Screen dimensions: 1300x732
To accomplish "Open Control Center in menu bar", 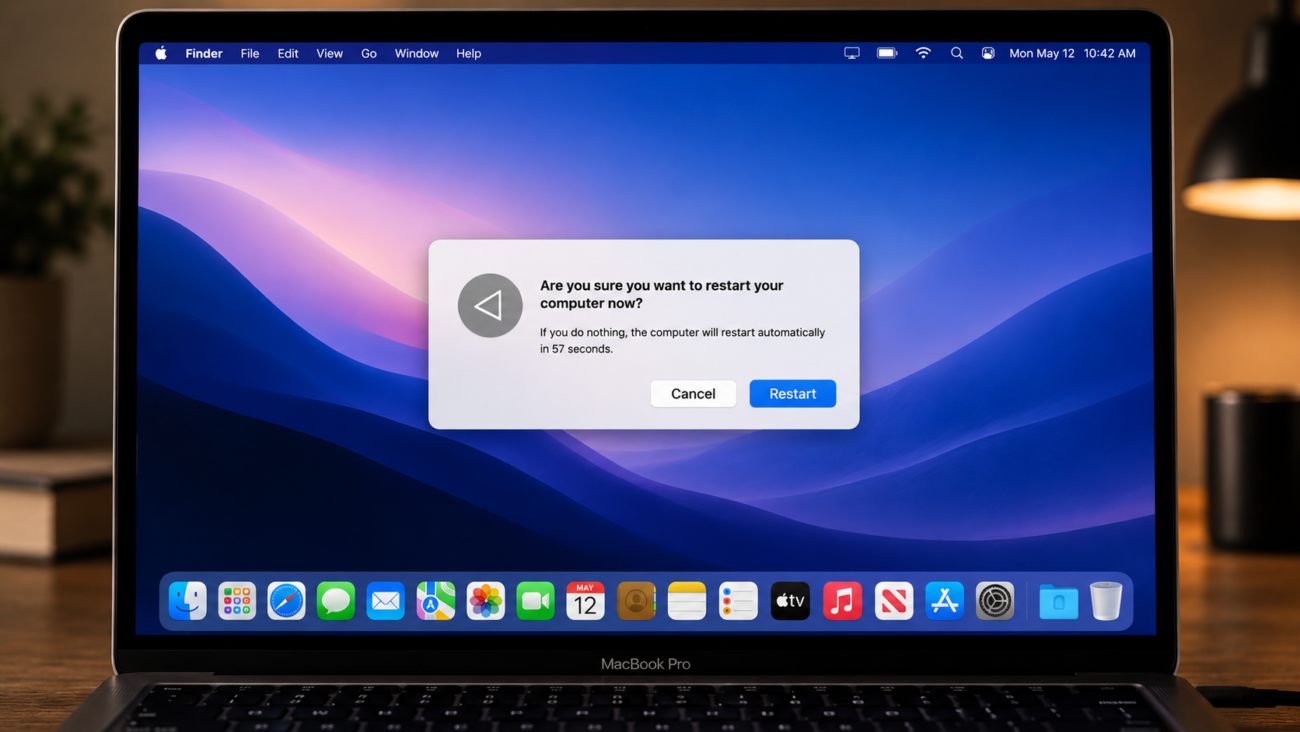I will tap(988, 53).
